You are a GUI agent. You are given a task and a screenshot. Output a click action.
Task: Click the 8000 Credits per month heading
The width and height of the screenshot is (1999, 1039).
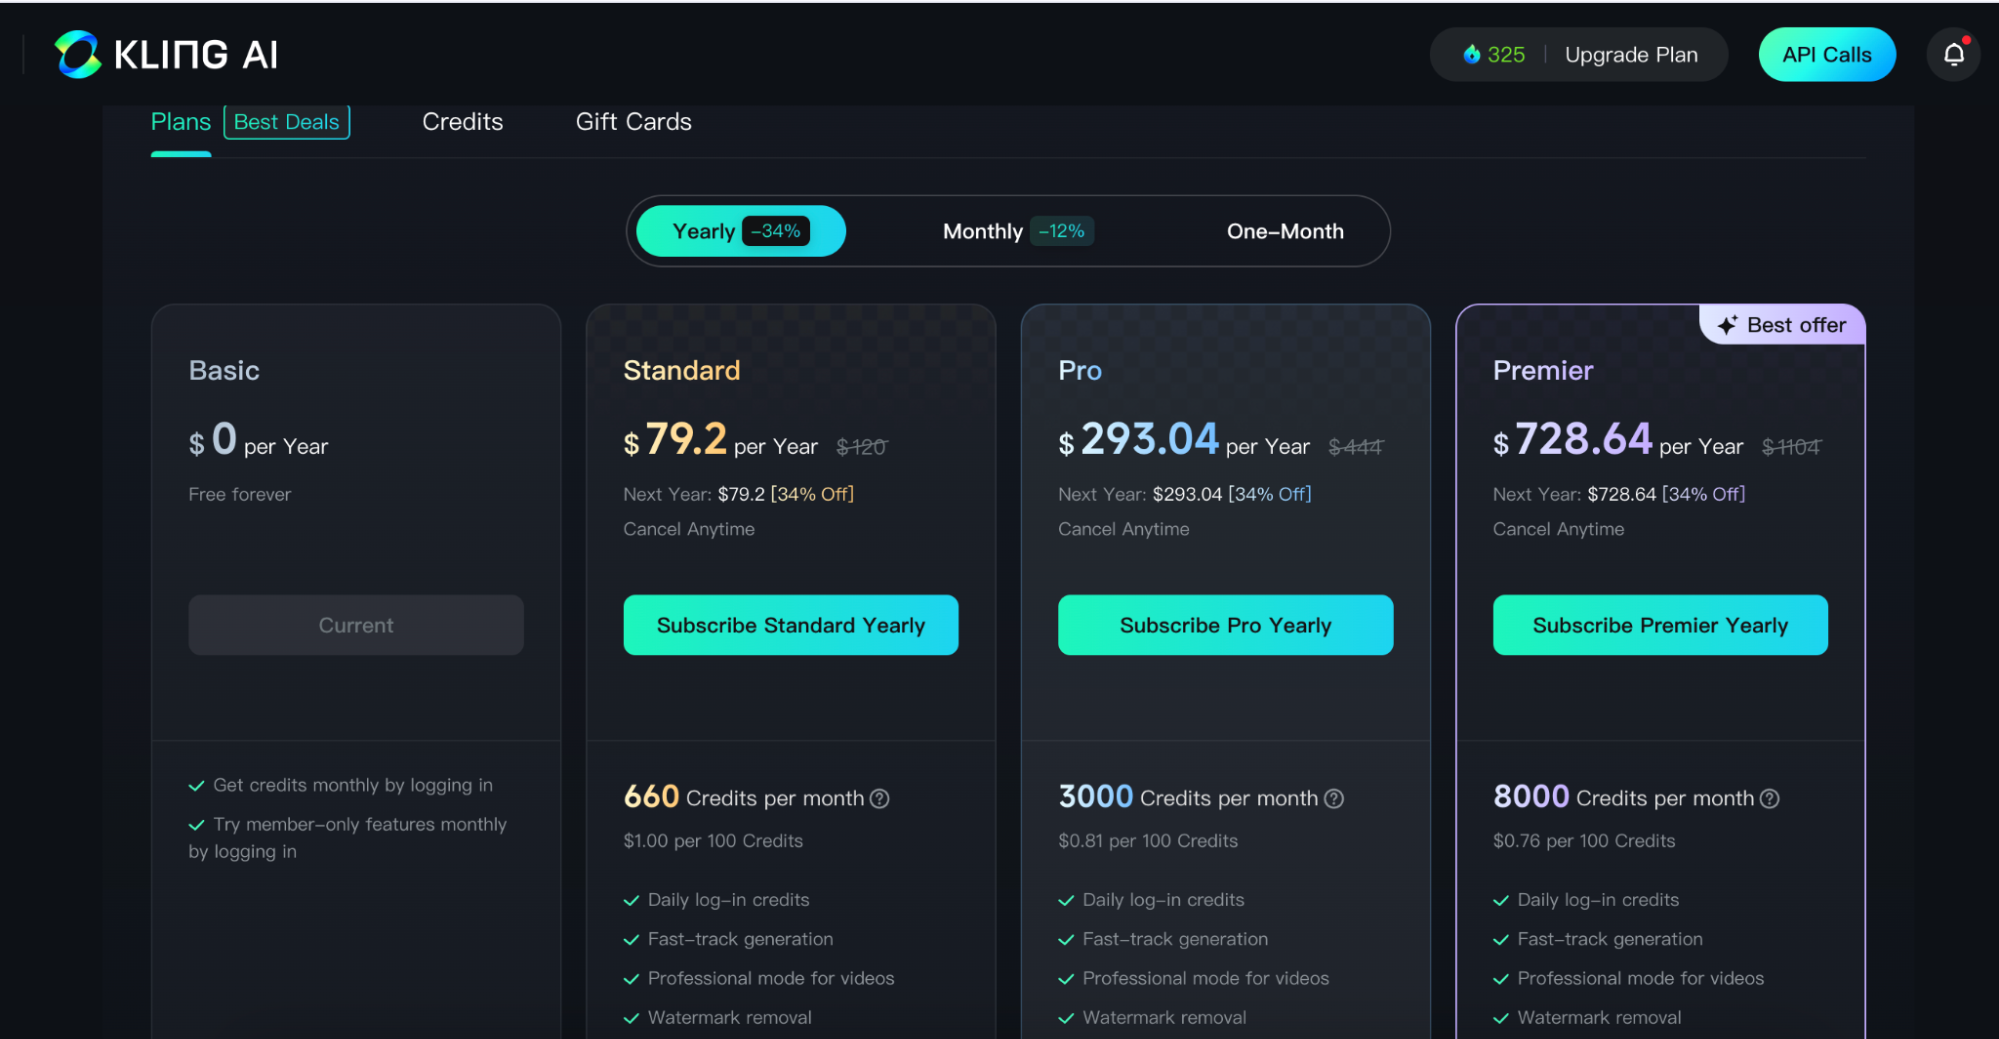coord(1624,797)
